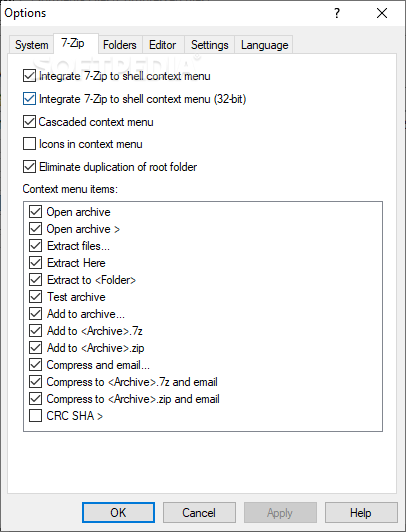The height and width of the screenshot is (532, 406).
Task: Click the question mark help icon in title bar
Action: coord(336,13)
